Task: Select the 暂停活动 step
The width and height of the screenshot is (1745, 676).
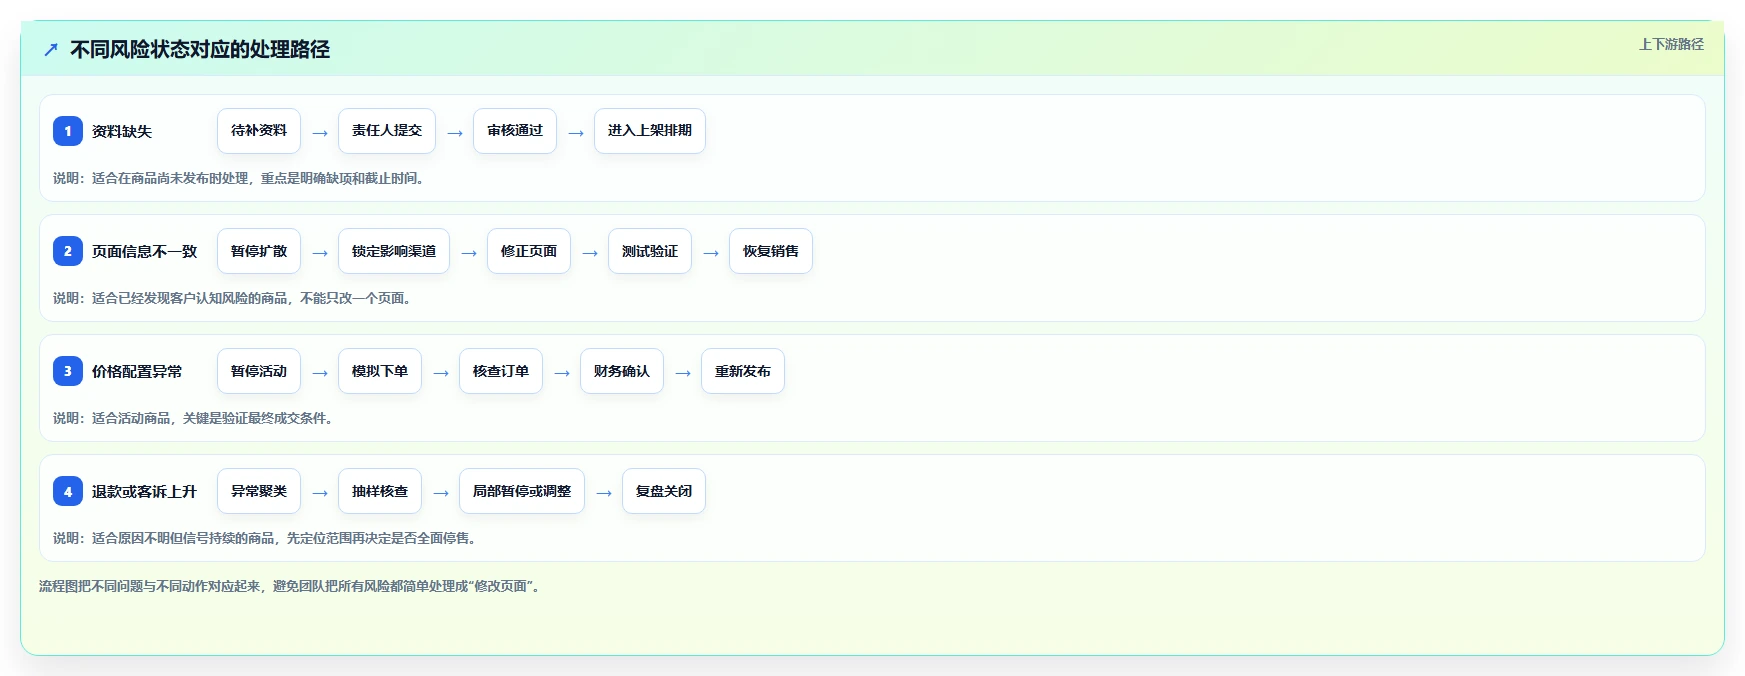Action: coord(259,371)
